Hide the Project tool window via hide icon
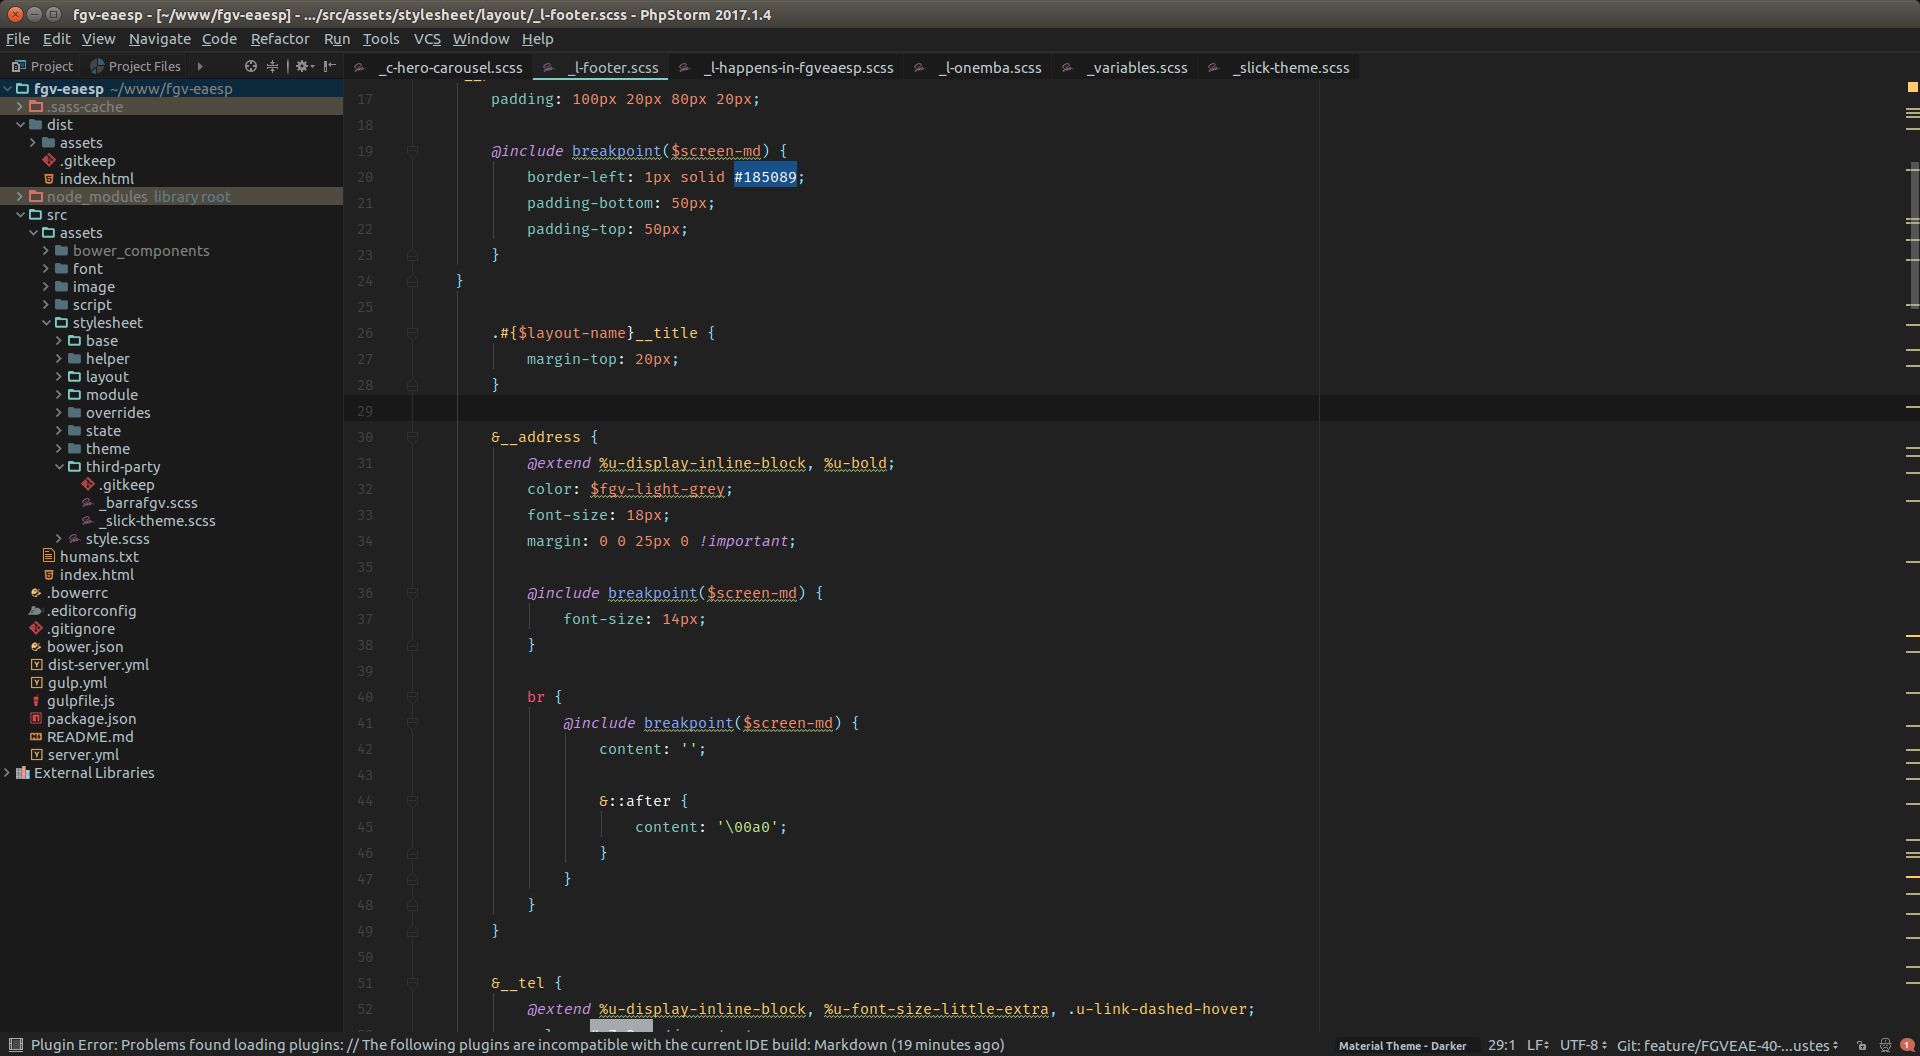This screenshot has height=1056, width=1920. point(331,66)
